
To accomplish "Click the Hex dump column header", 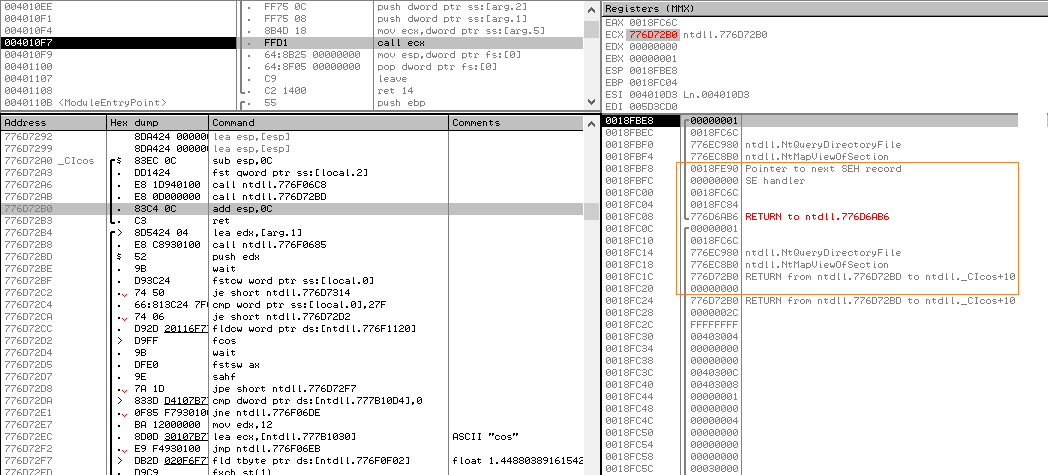I will pos(157,122).
